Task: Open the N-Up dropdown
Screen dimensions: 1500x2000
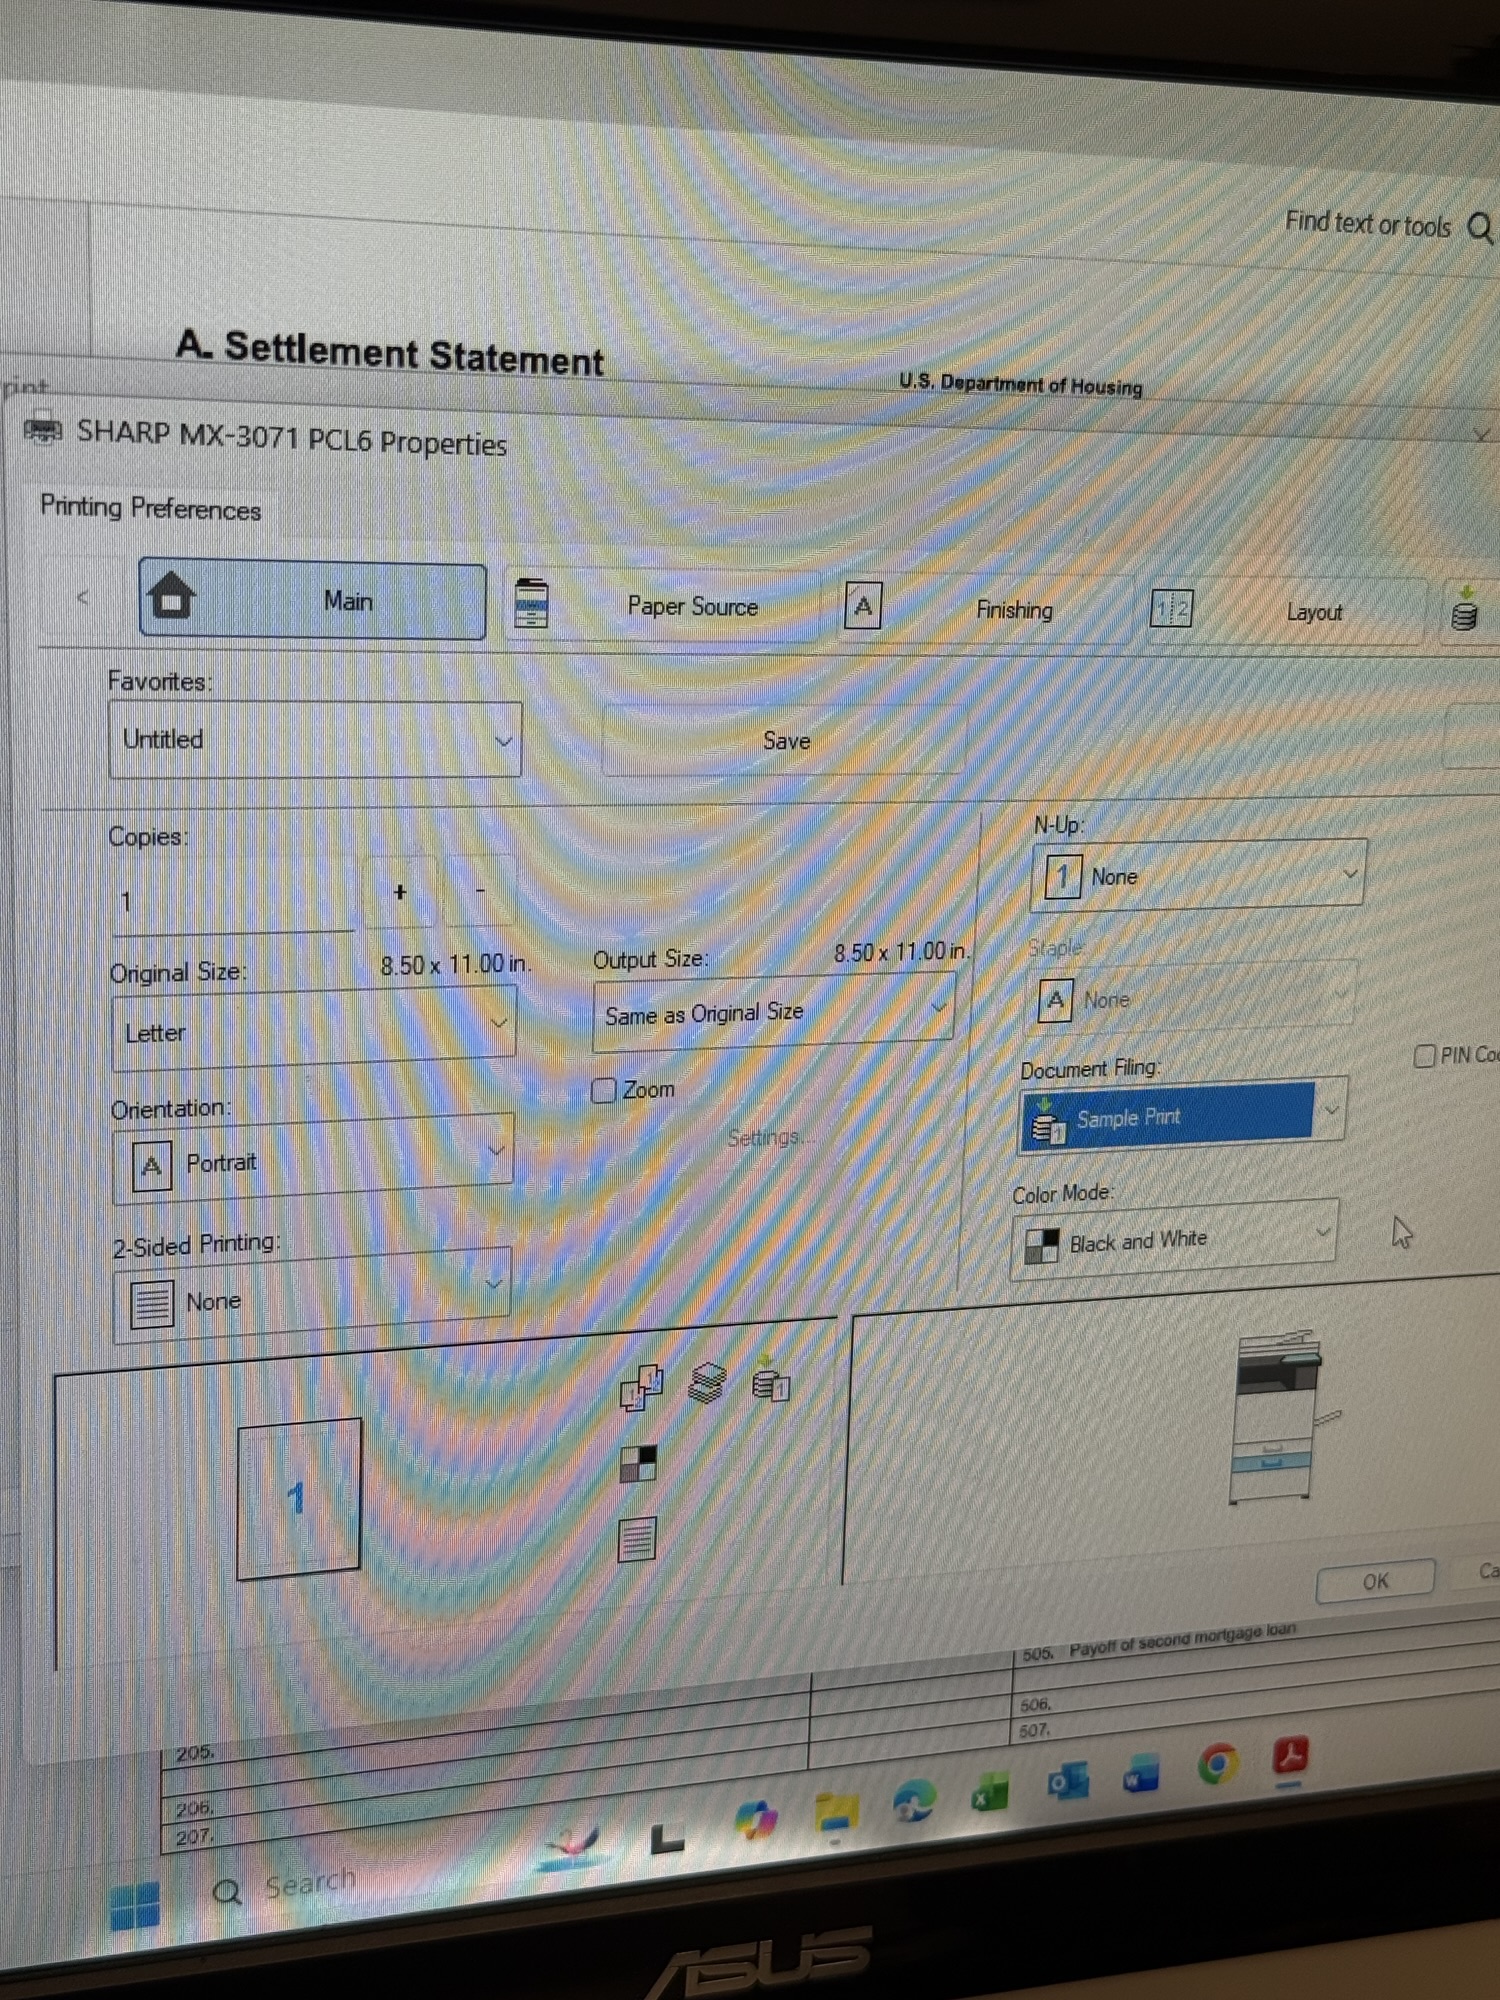Action: [1198, 875]
